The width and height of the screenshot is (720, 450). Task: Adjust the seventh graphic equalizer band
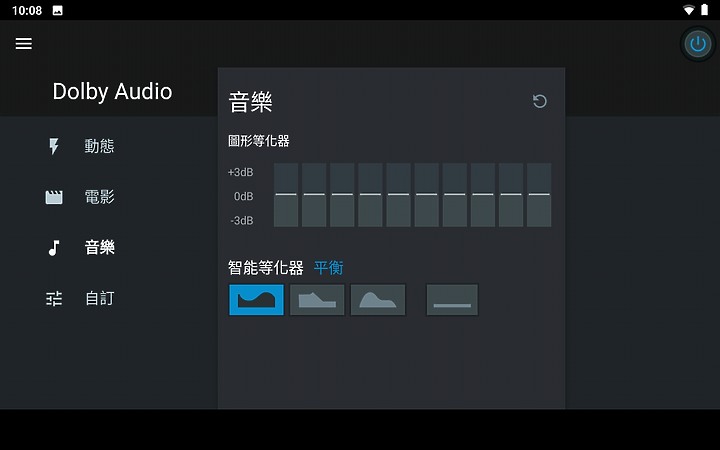tap(455, 195)
